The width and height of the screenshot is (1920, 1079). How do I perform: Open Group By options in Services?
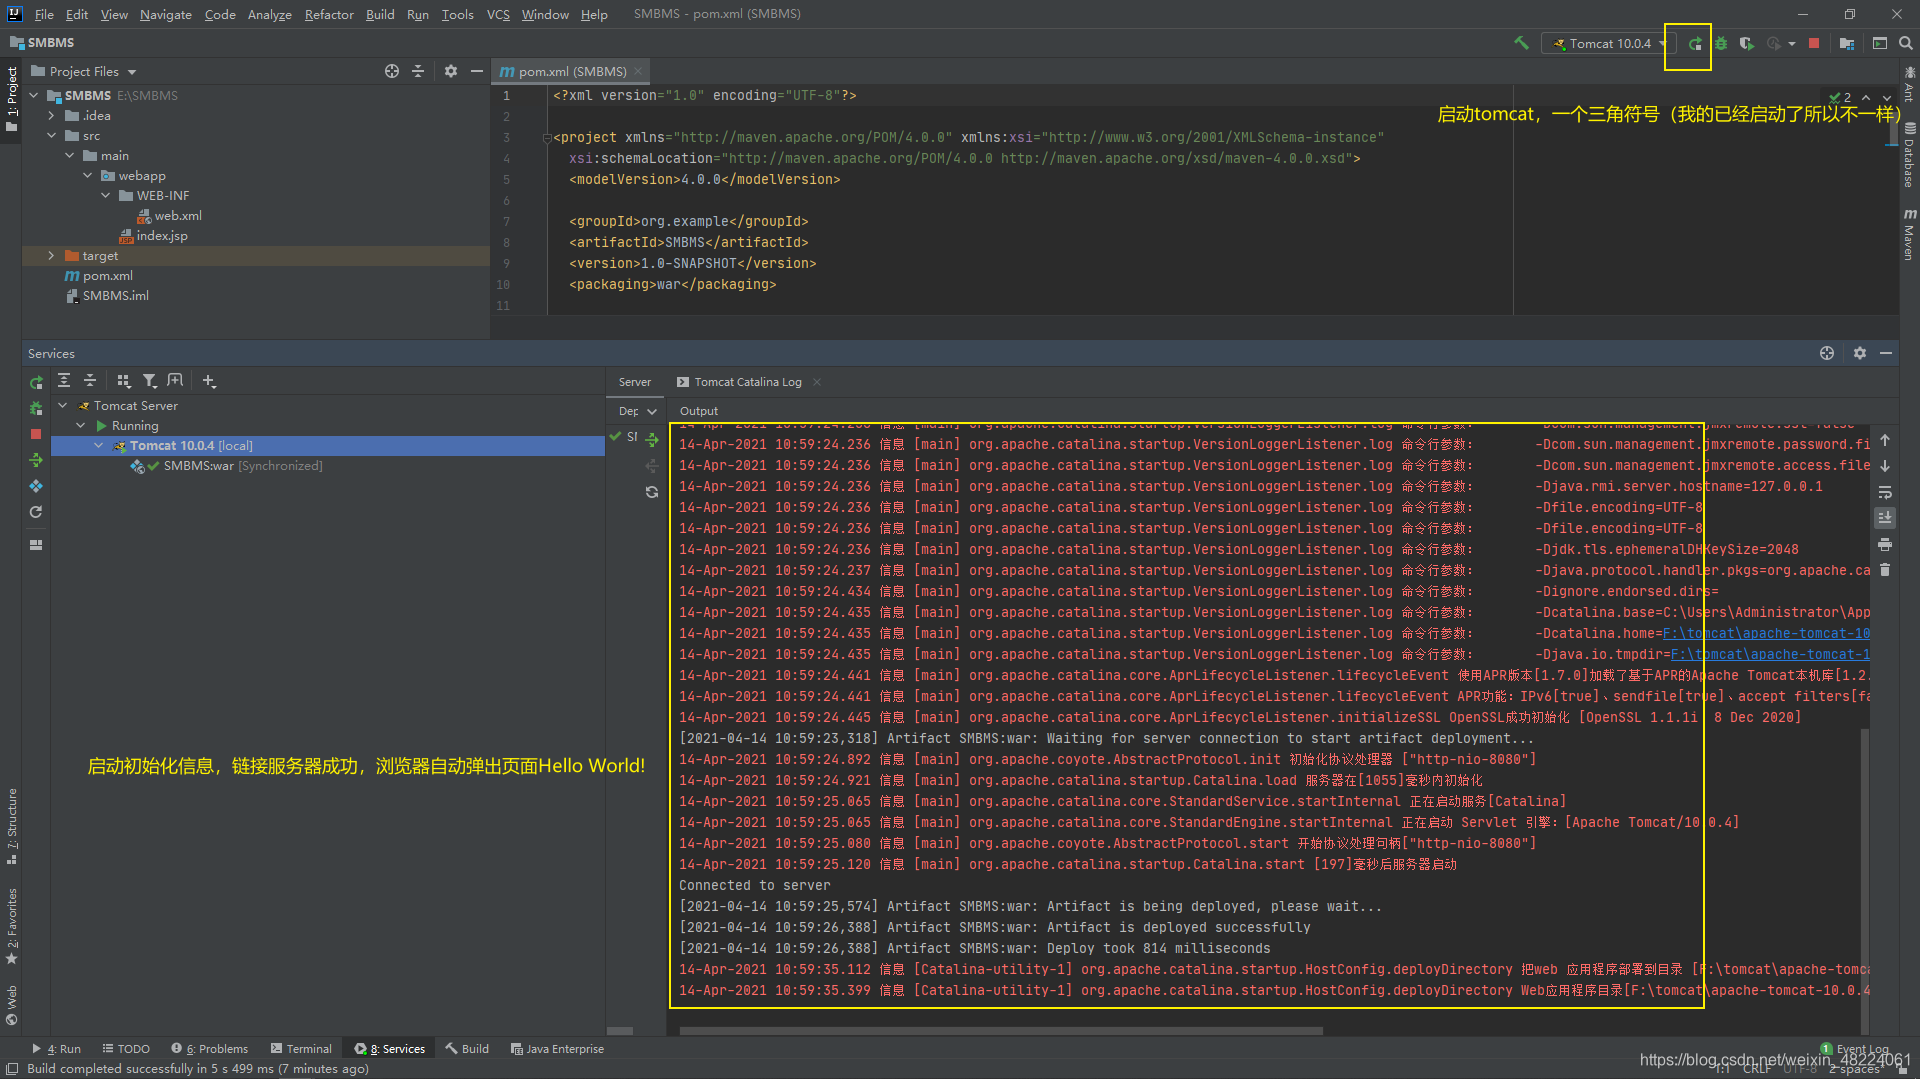pyautogui.click(x=124, y=380)
